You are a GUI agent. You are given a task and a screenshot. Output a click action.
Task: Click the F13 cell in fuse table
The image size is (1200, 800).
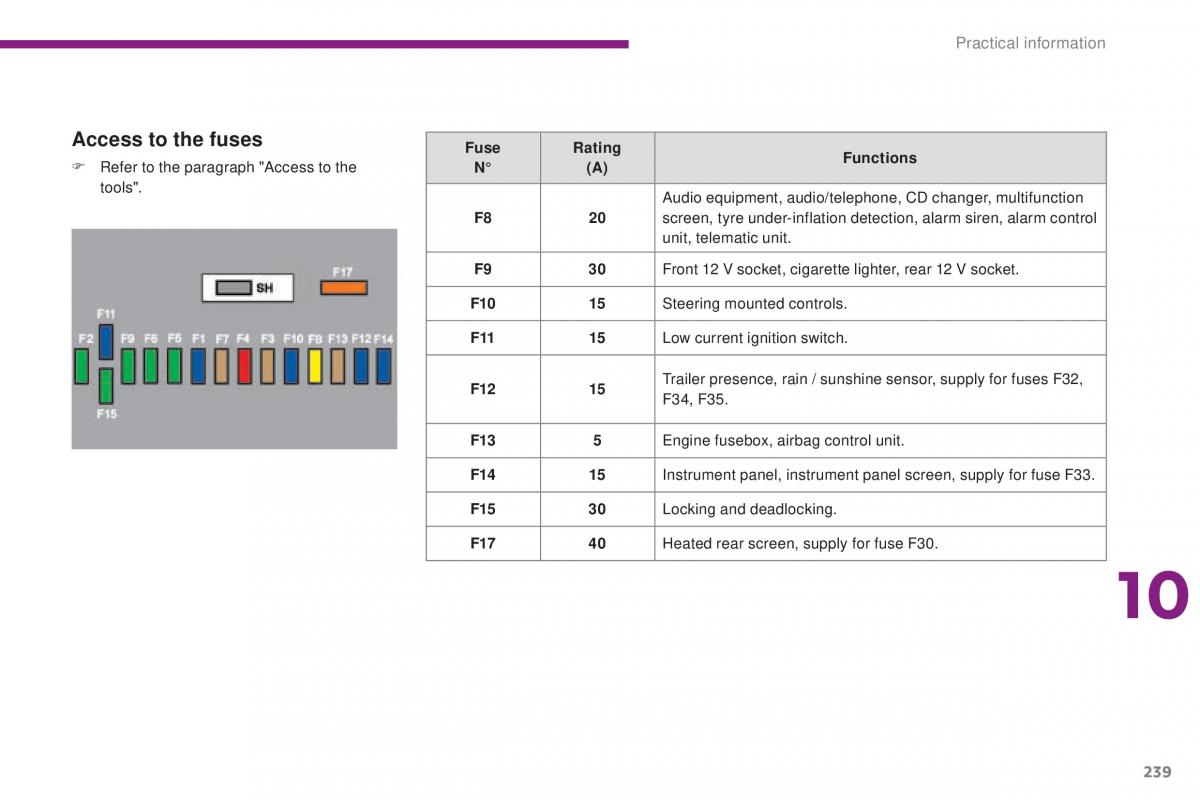pos(483,440)
